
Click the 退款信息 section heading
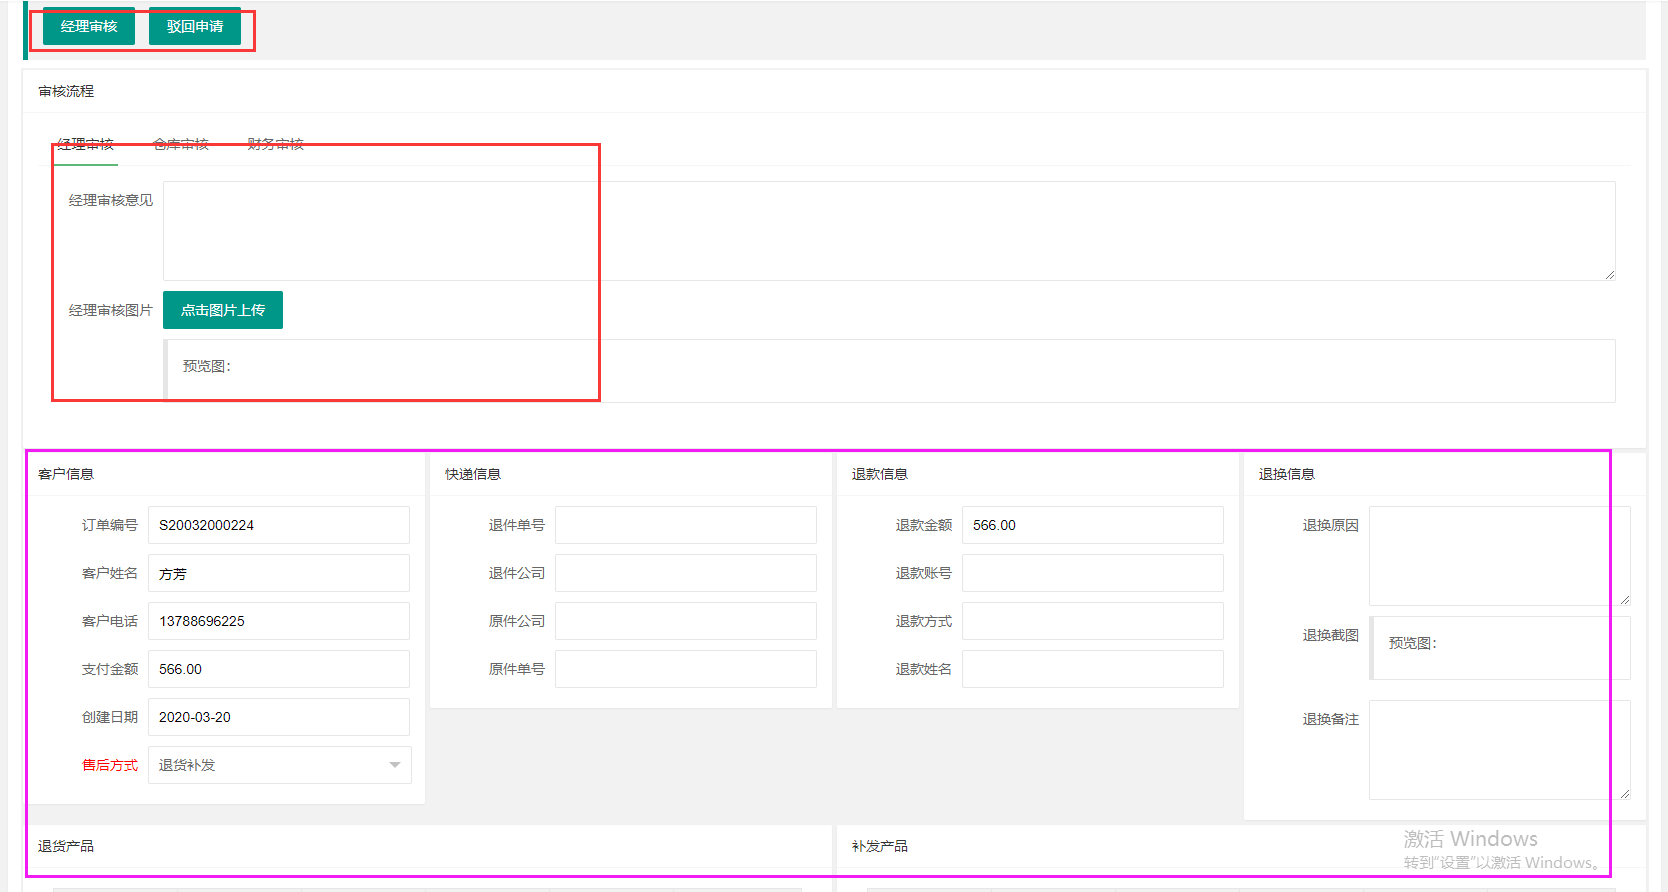(x=880, y=474)
